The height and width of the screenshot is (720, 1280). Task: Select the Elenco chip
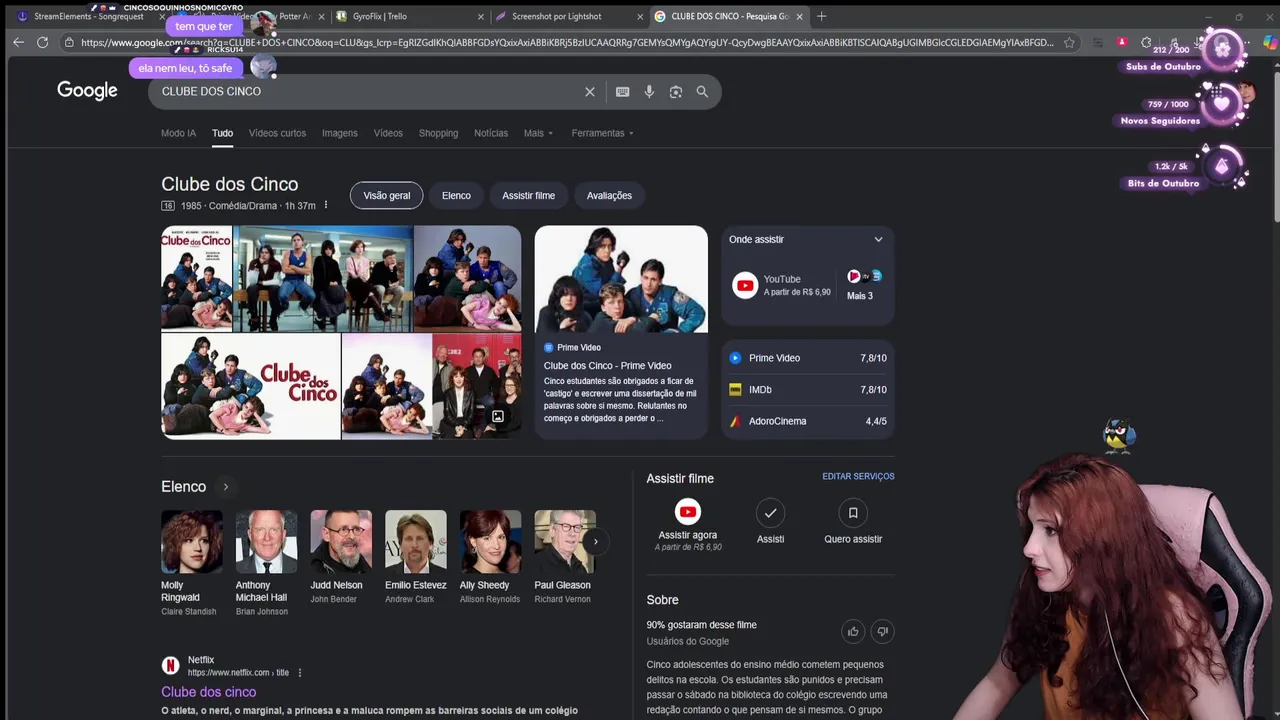point(456,196)
